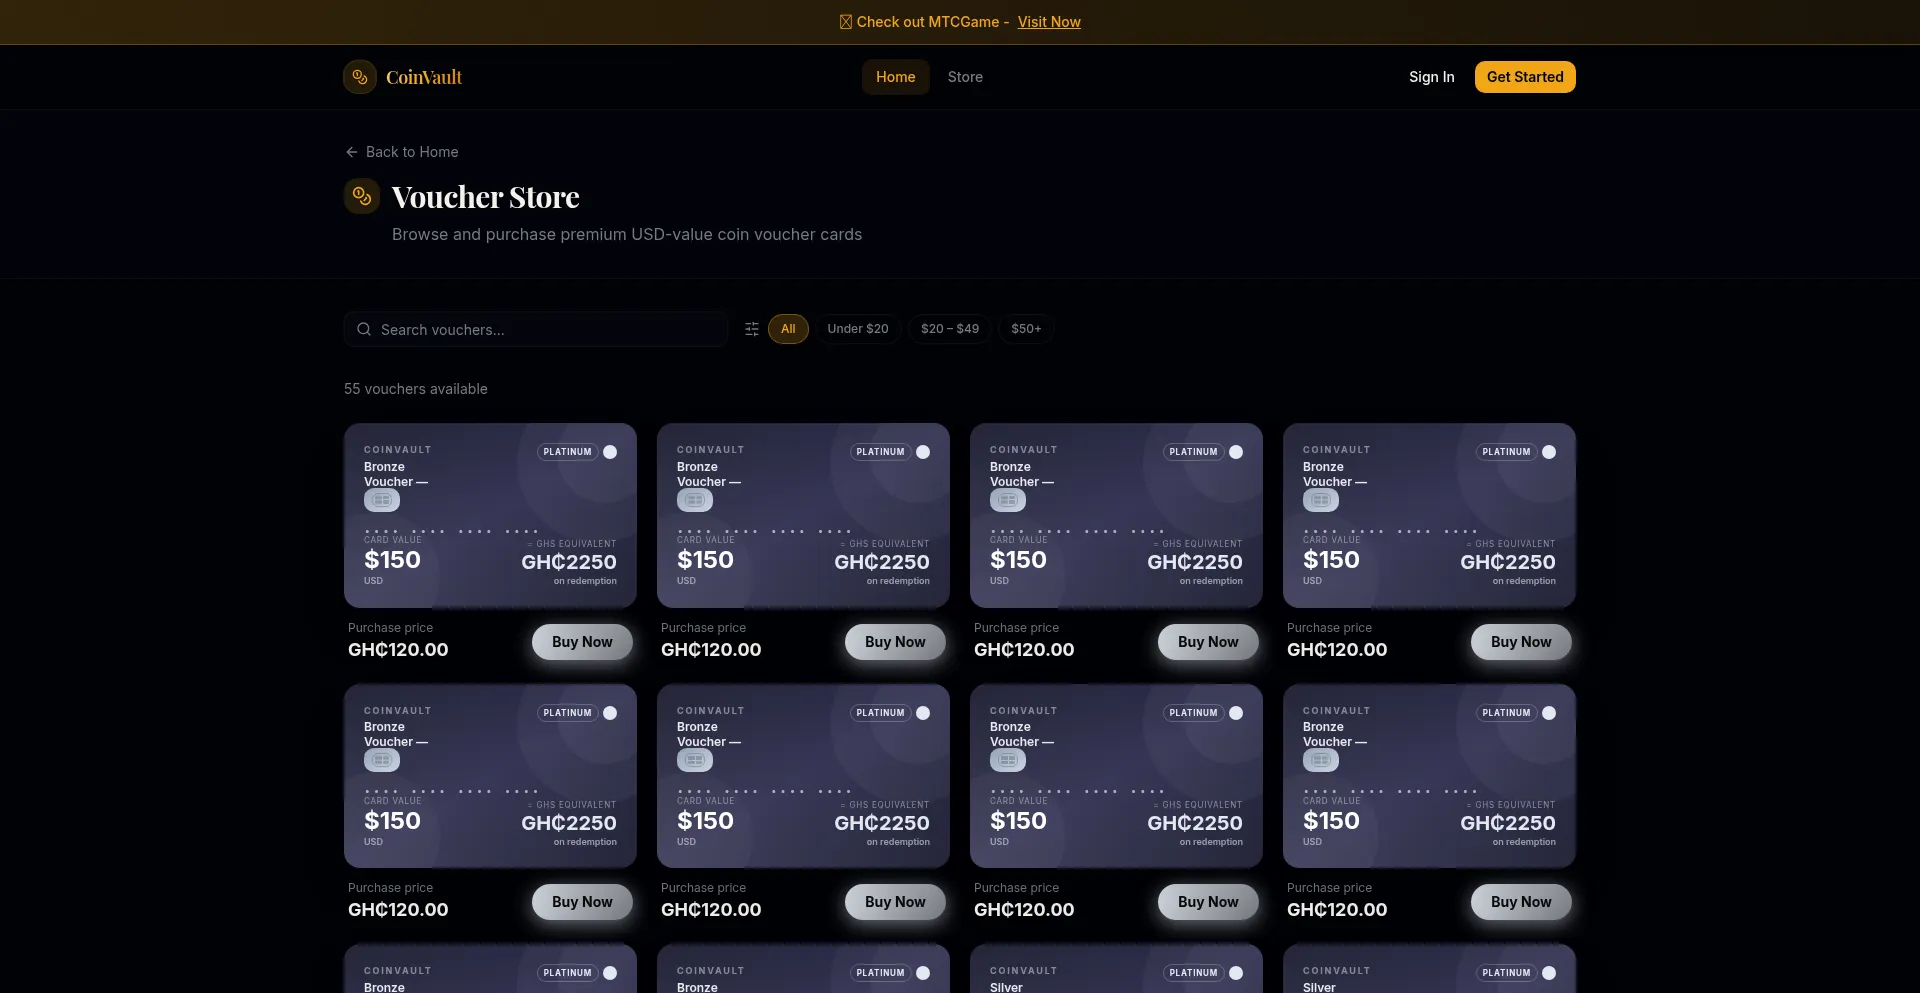Open the filter sliders icon

[x=752, y=329]
